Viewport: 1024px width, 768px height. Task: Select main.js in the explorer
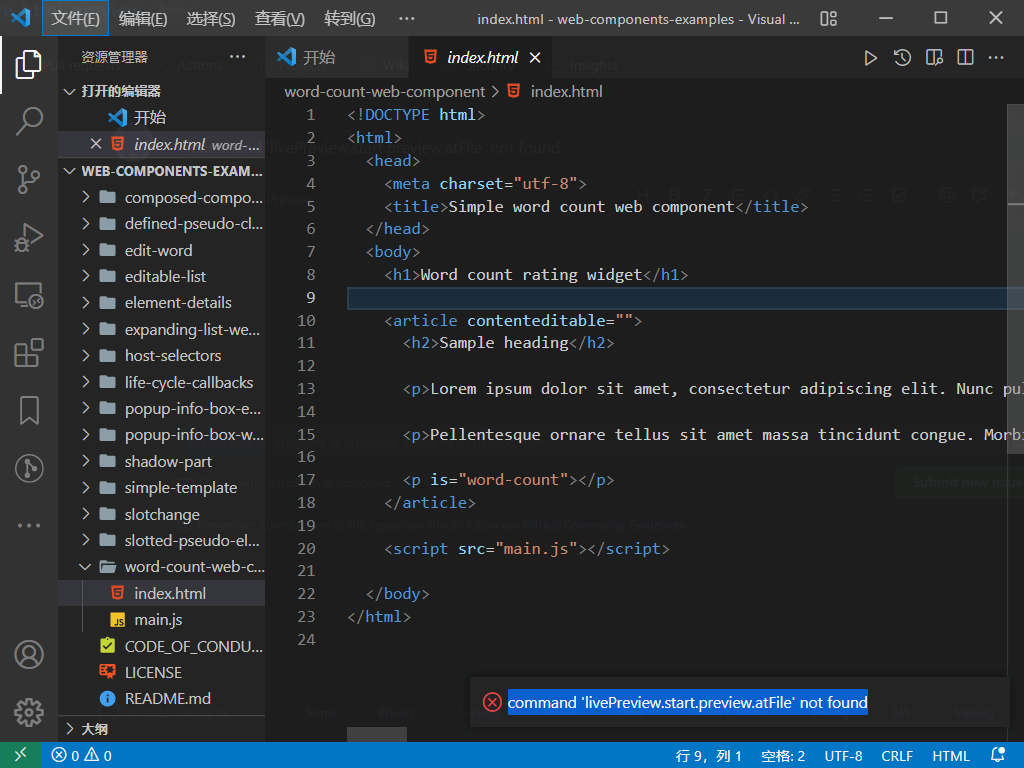pyautogui.click(x=160, y=619)
